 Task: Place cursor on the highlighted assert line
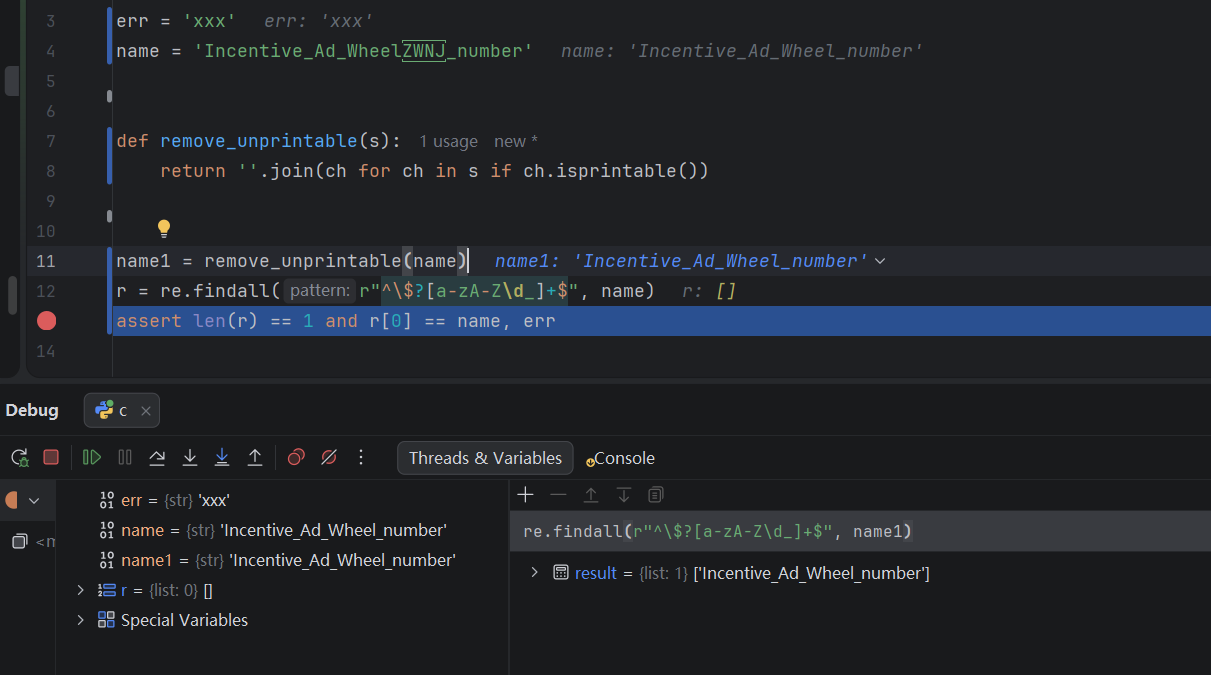(x=661, y=321)
